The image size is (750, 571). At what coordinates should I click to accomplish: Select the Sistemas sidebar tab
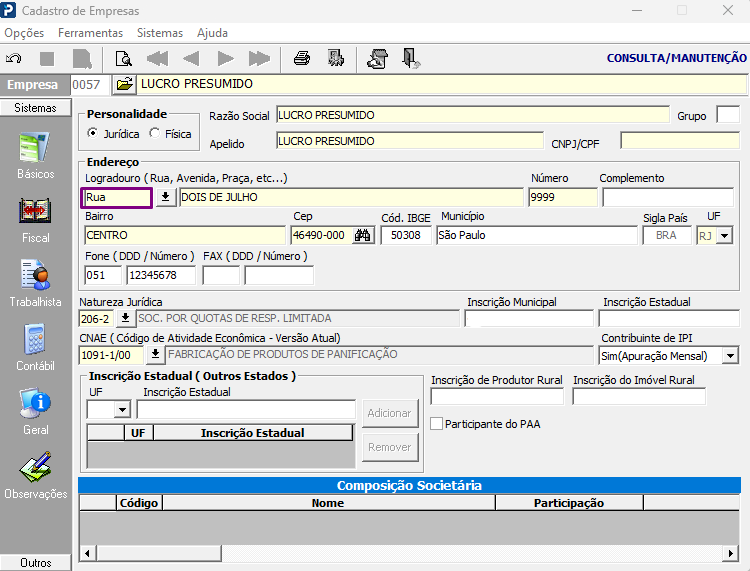35,108
